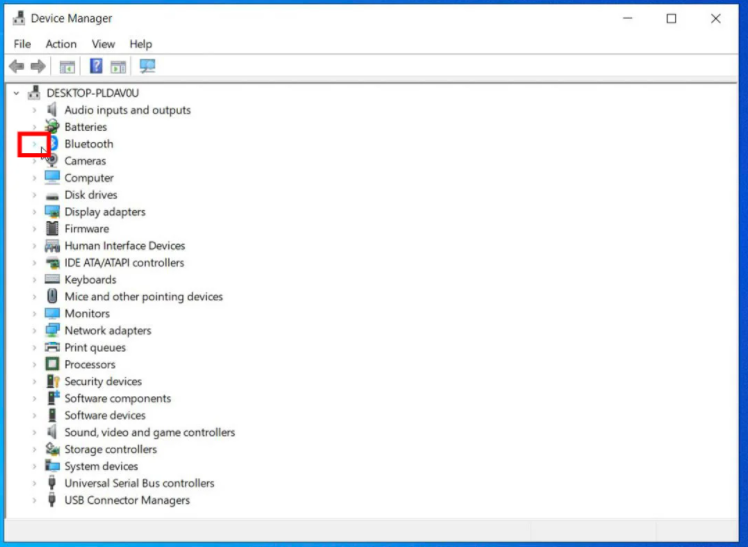
Task: Click the Back arrow in toolbar
Action: [x=16, y=67]
